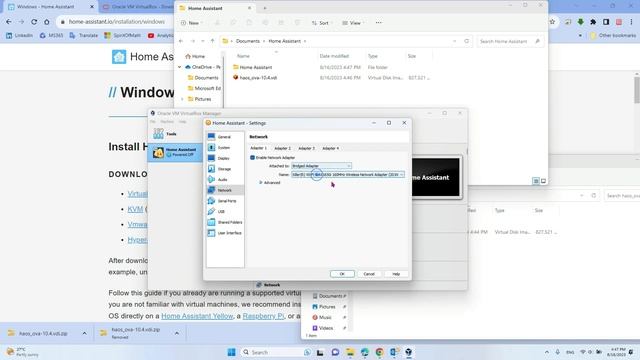Click the Home Assistant VM preview thumbnail
This screenshot has height=360, width=640.
(x=436, y=177)
